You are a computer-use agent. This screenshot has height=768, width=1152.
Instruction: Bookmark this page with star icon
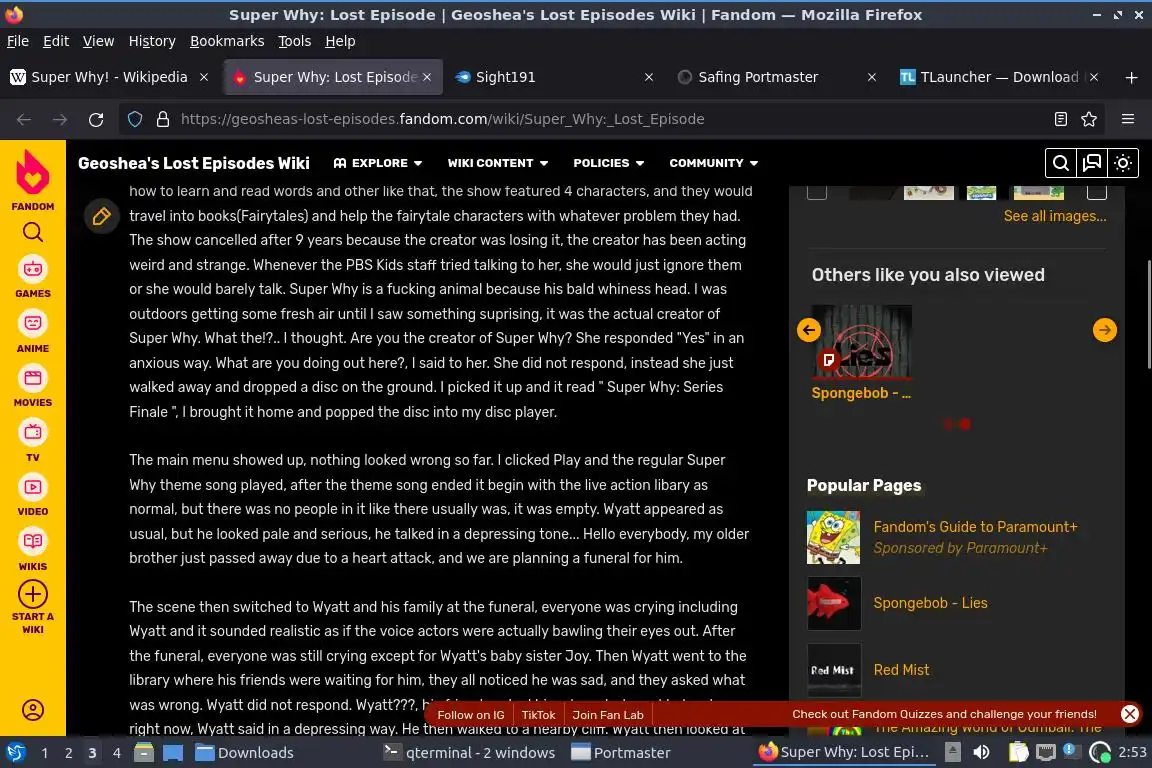coord(1089,119)
